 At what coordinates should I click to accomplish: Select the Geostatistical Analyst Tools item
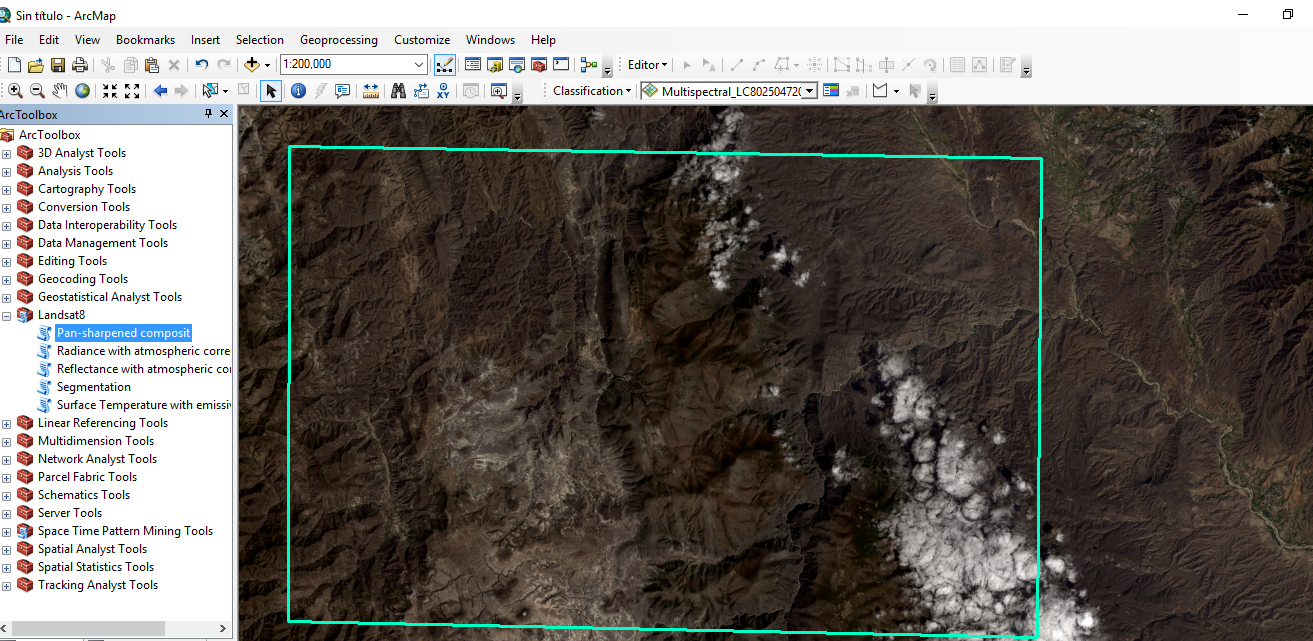click(x=110, y=297)
